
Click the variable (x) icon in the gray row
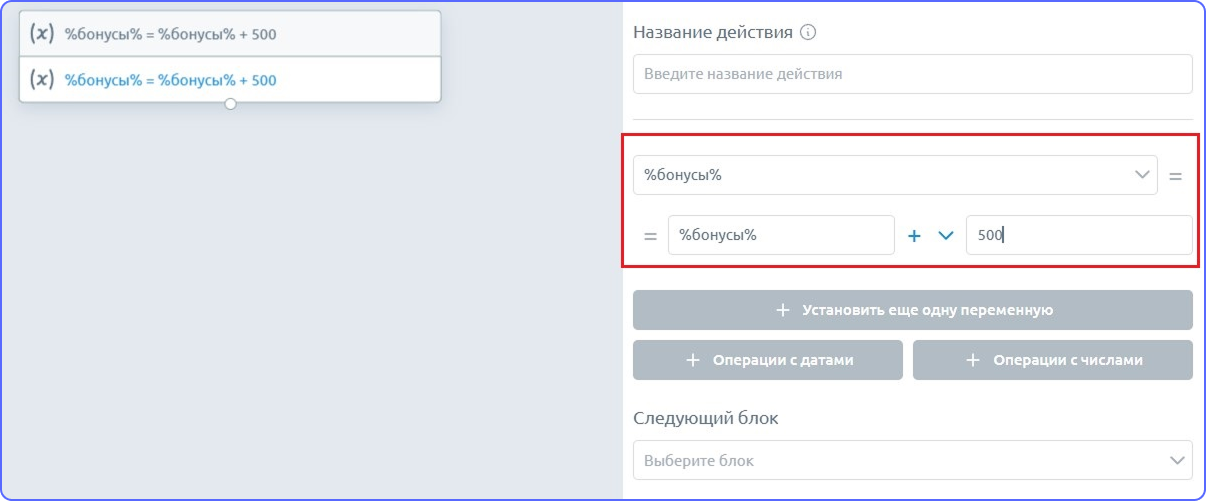[x=41, y=34]
